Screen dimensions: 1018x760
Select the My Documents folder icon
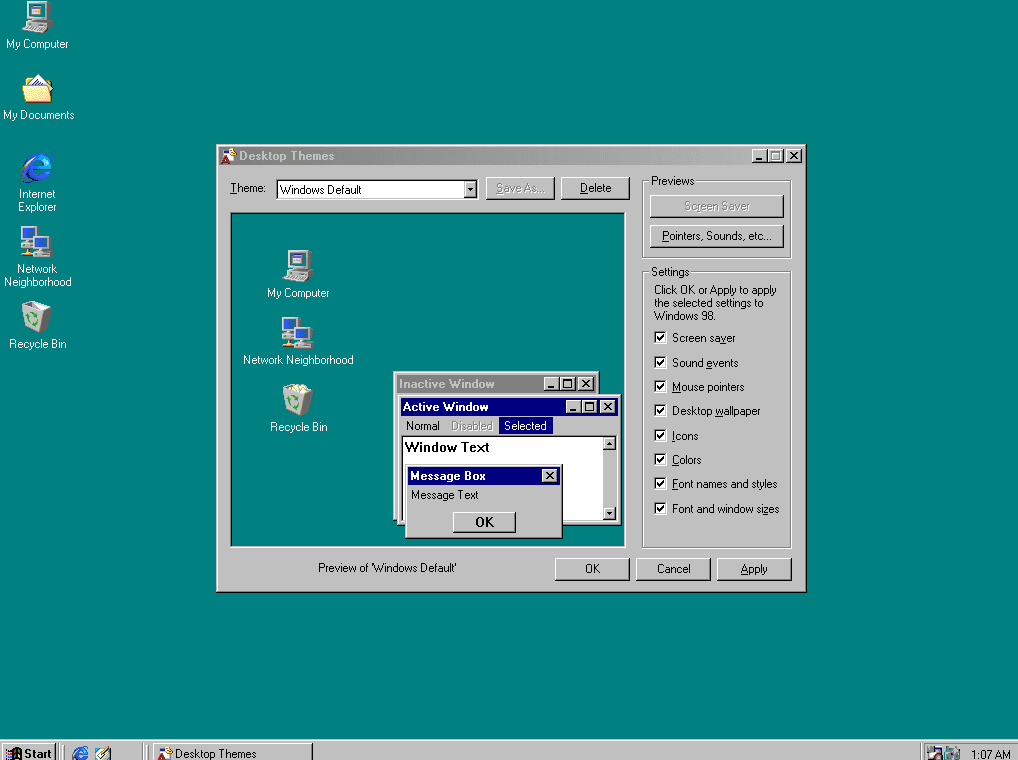click(x=37, y=90)
